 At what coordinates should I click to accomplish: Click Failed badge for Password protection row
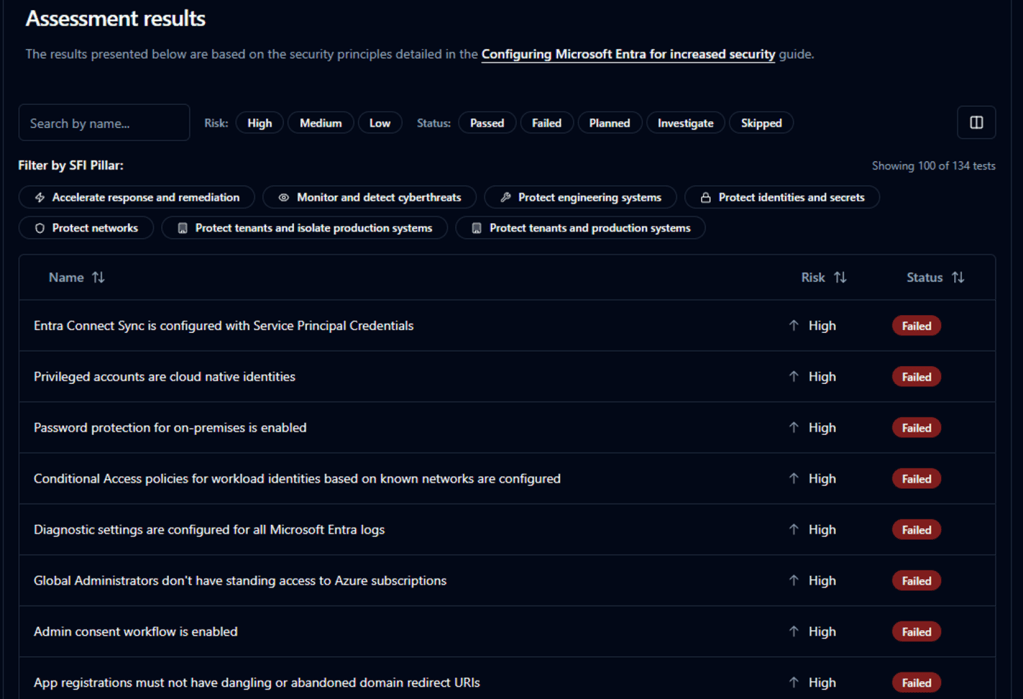(x=916, y=428)
